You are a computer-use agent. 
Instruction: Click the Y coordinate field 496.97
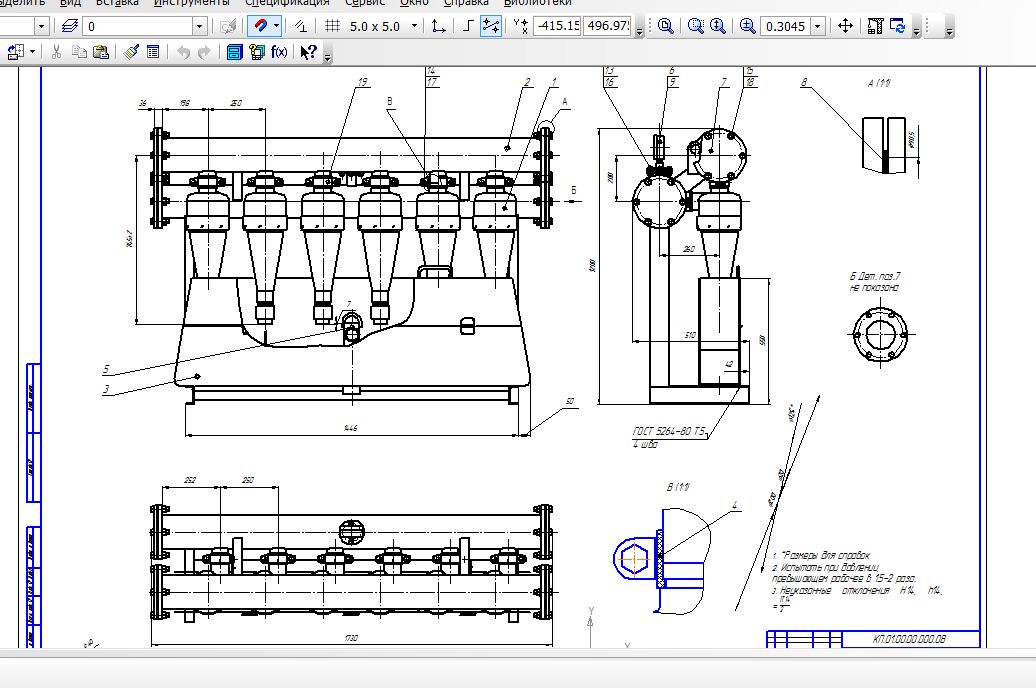pyautogui.click(x=608, y=26)
